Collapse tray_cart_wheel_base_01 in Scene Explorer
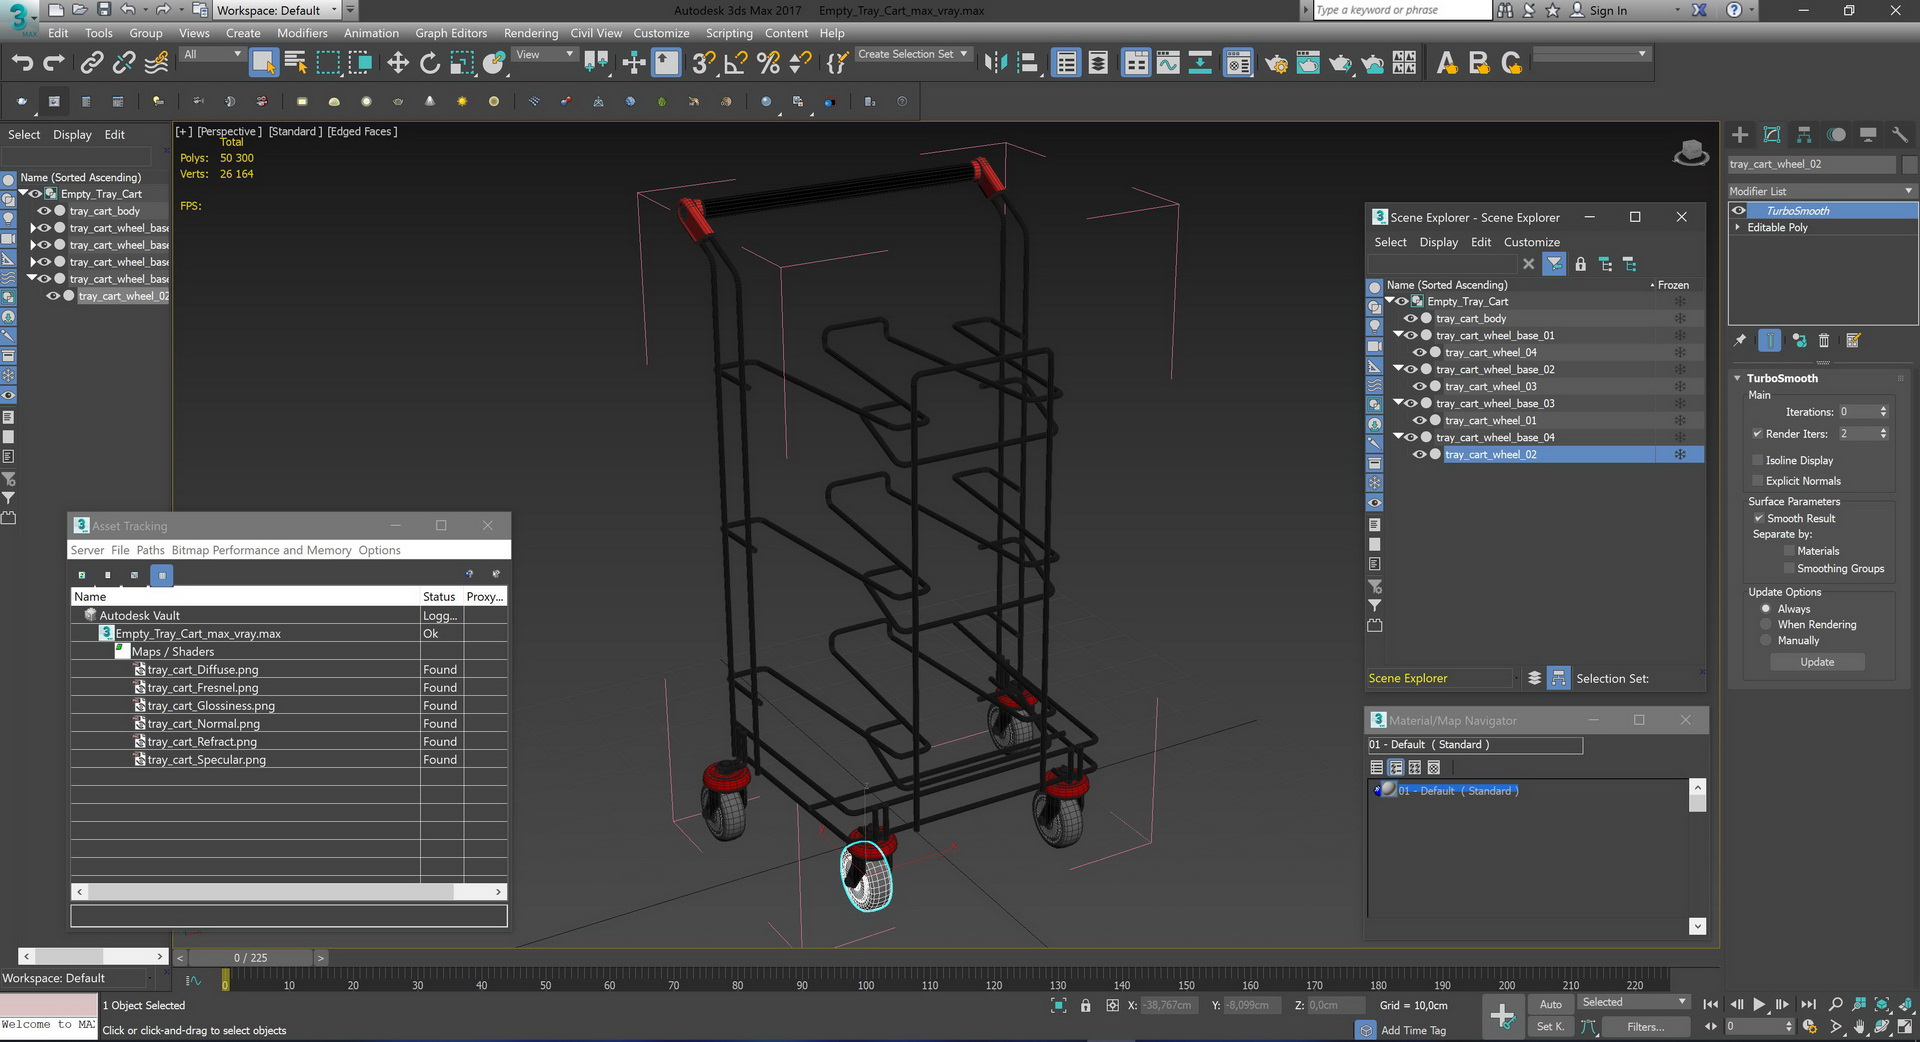 [1399, 335]
